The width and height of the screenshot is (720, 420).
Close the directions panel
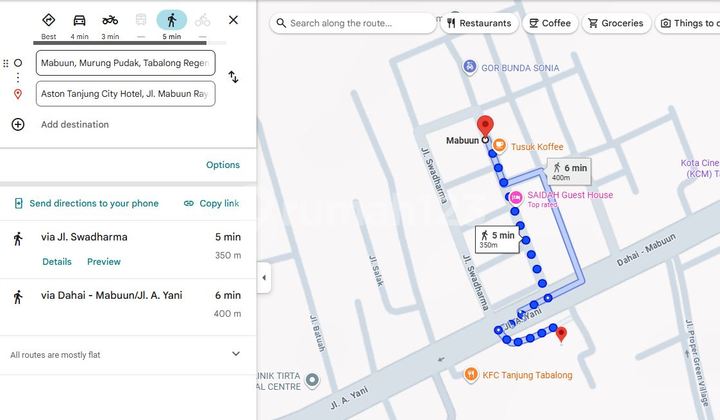(x=233, y=20)
